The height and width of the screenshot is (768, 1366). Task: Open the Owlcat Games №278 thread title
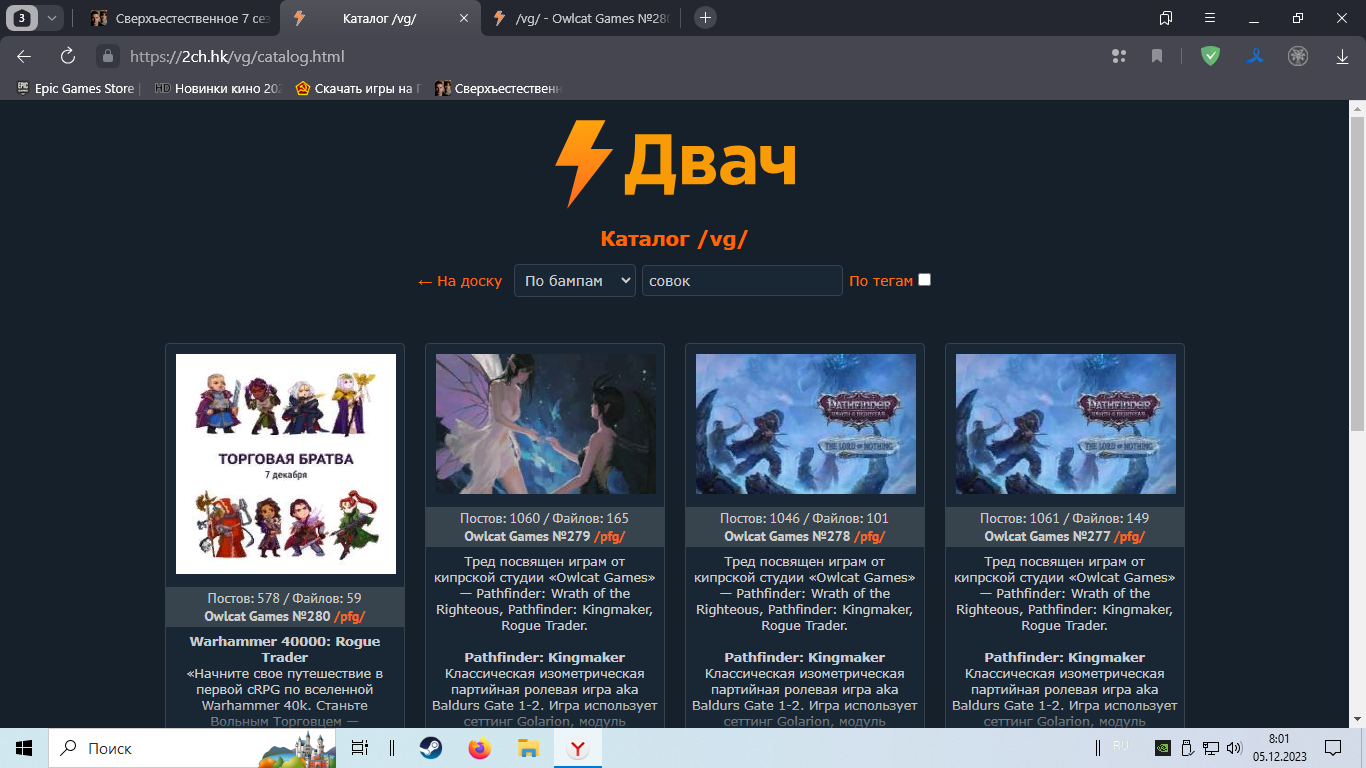pos(787,536)
